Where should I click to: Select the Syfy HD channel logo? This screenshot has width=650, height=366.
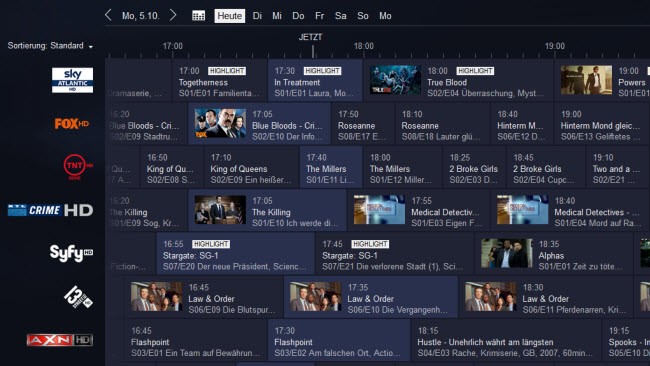click(x=71, y=253)
